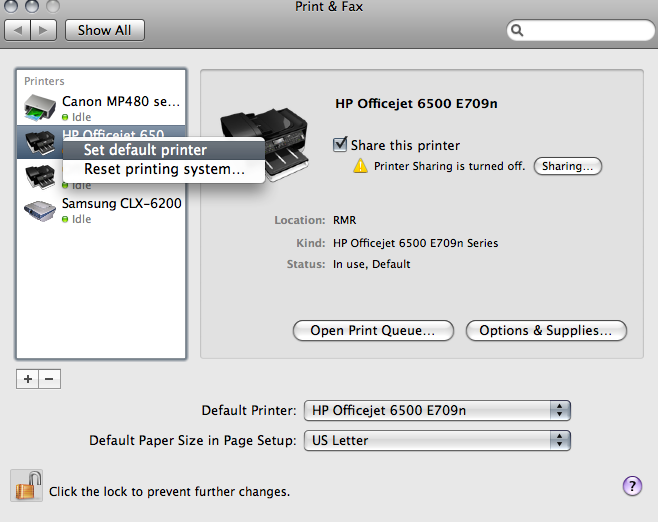Remove selected printer with the minus button
Image resolution: width=658 pixels, height=522 pixels.
pos(49,380)
